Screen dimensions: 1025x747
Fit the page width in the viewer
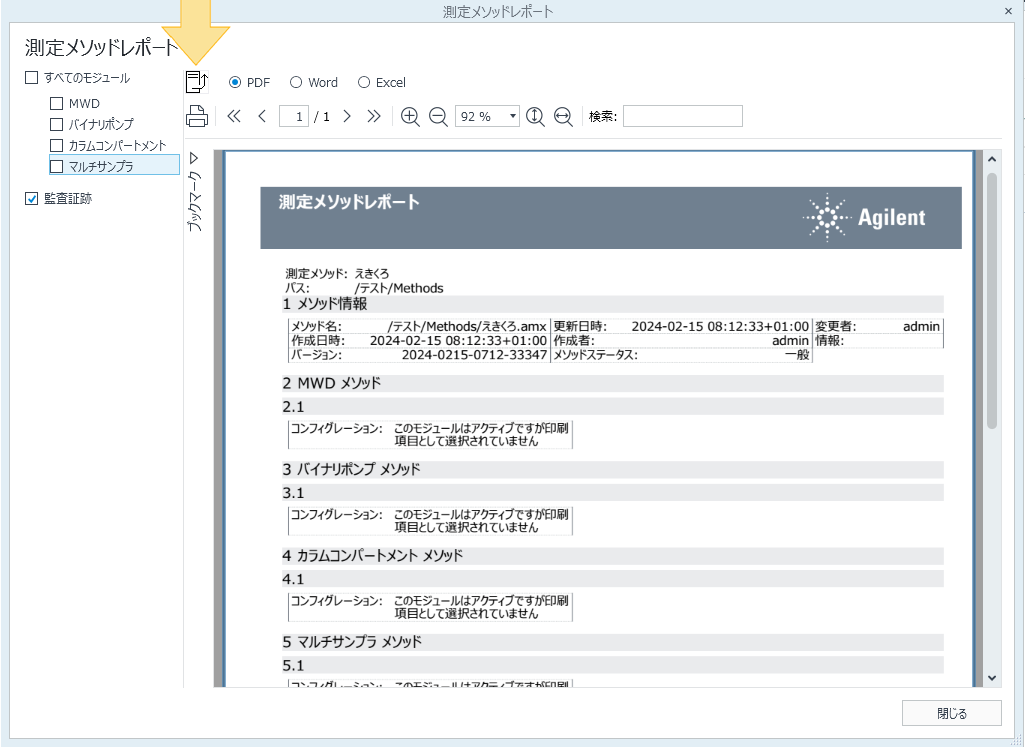(563, 116)
